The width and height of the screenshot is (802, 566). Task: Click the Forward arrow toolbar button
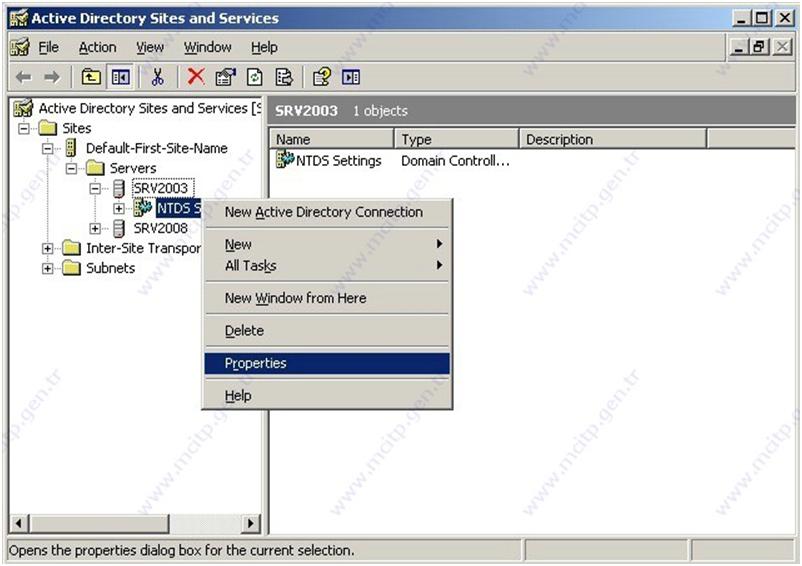click(52, 78)
